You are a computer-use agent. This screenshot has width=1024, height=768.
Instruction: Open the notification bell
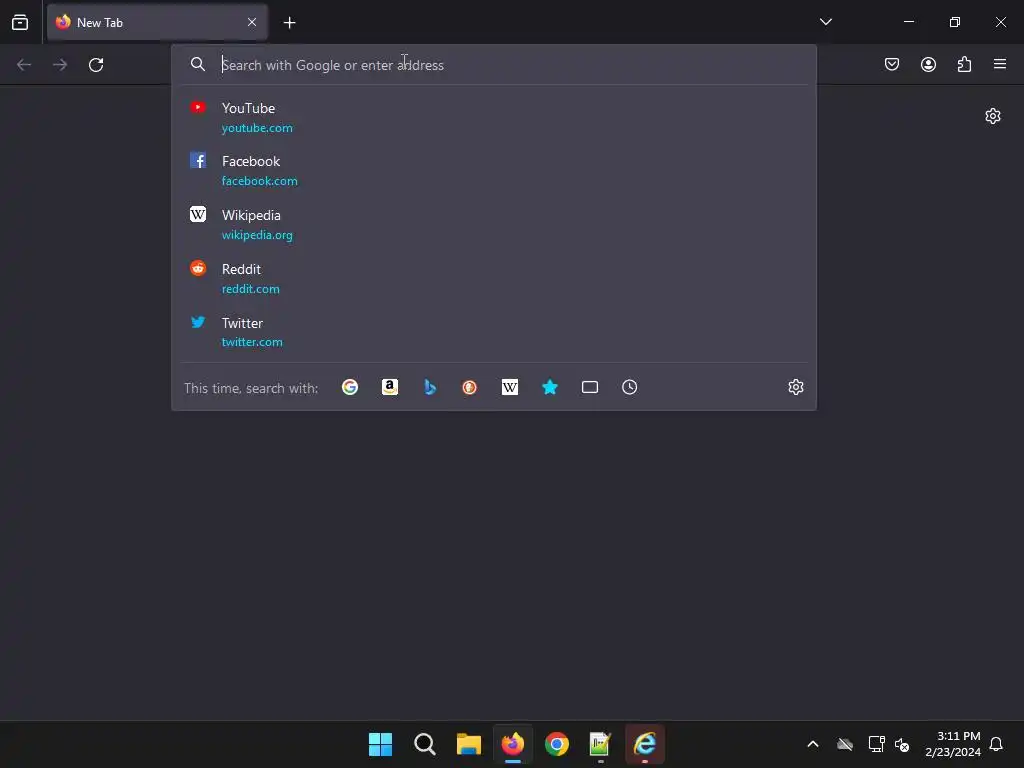pos(996,744)
